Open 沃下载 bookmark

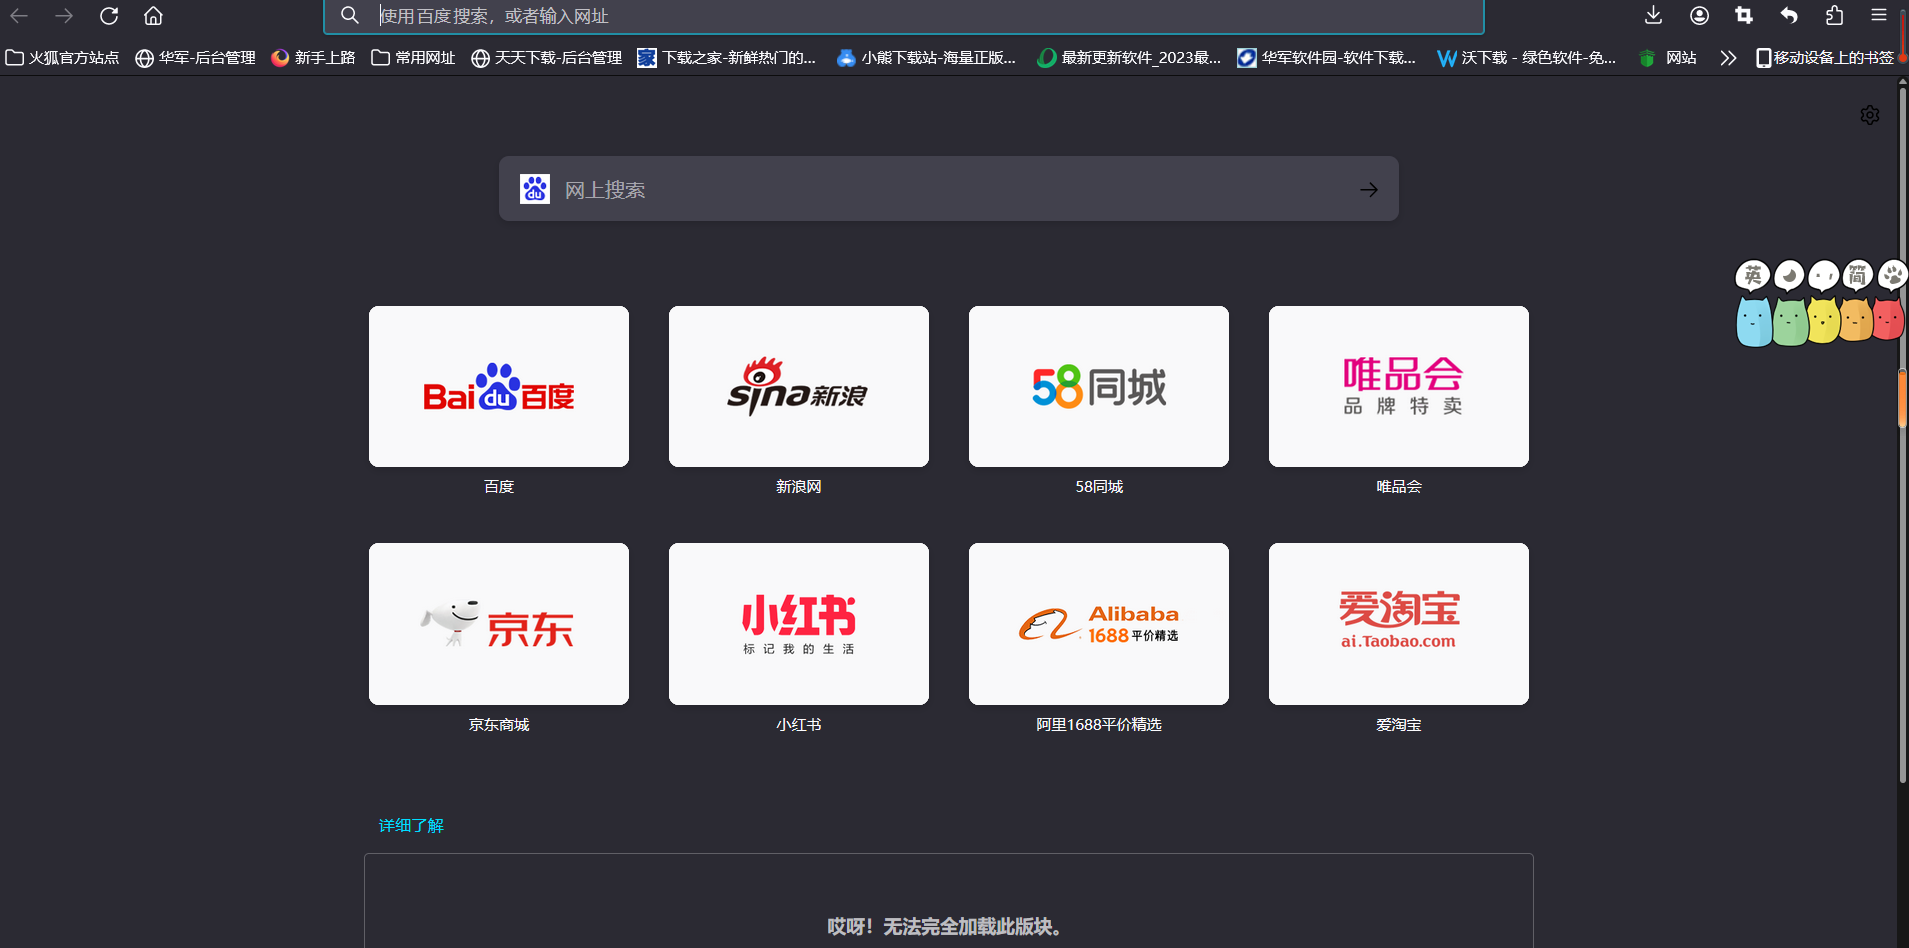(x=1527, y=58)
